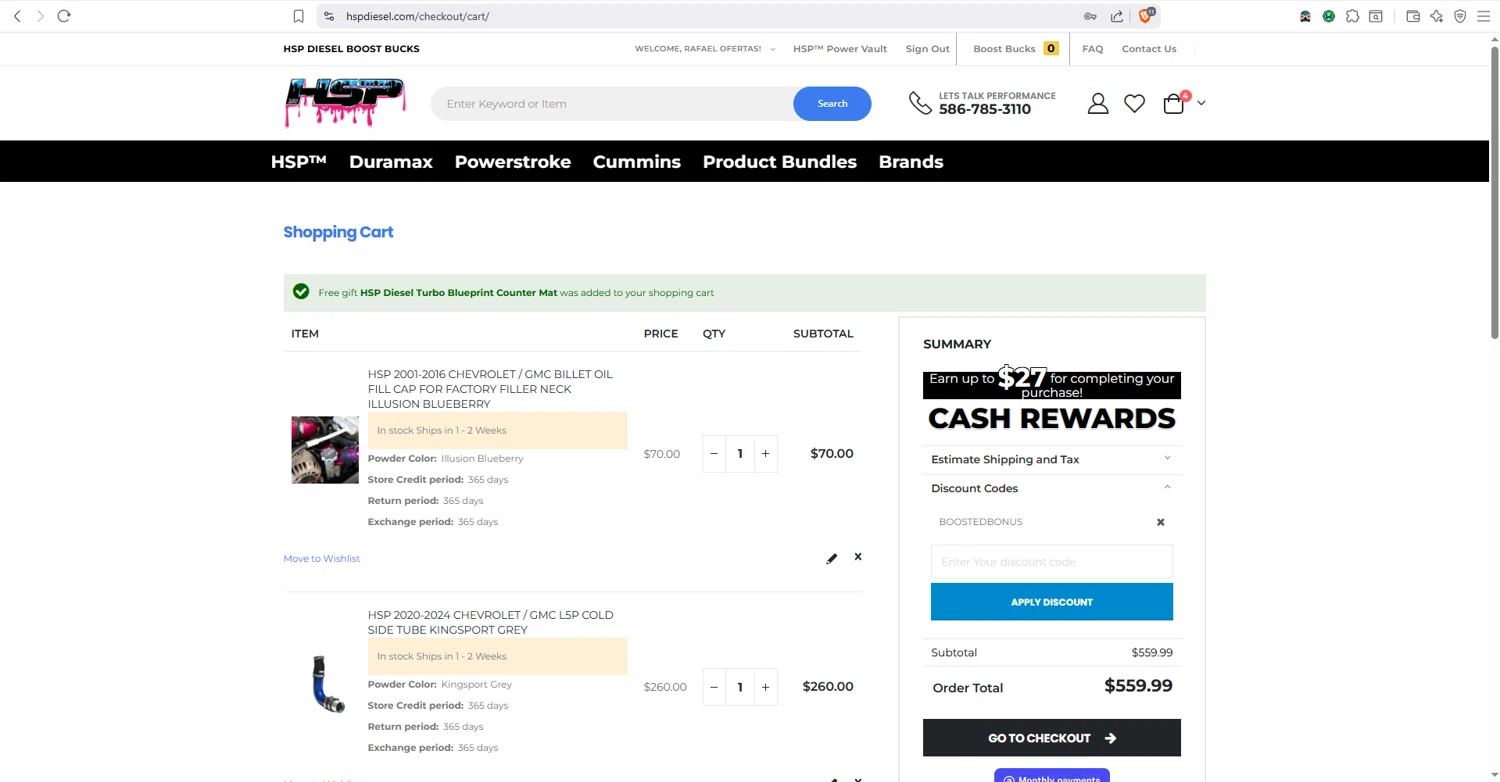Click the oil fill cap product thumbnail

click(325, 450)
